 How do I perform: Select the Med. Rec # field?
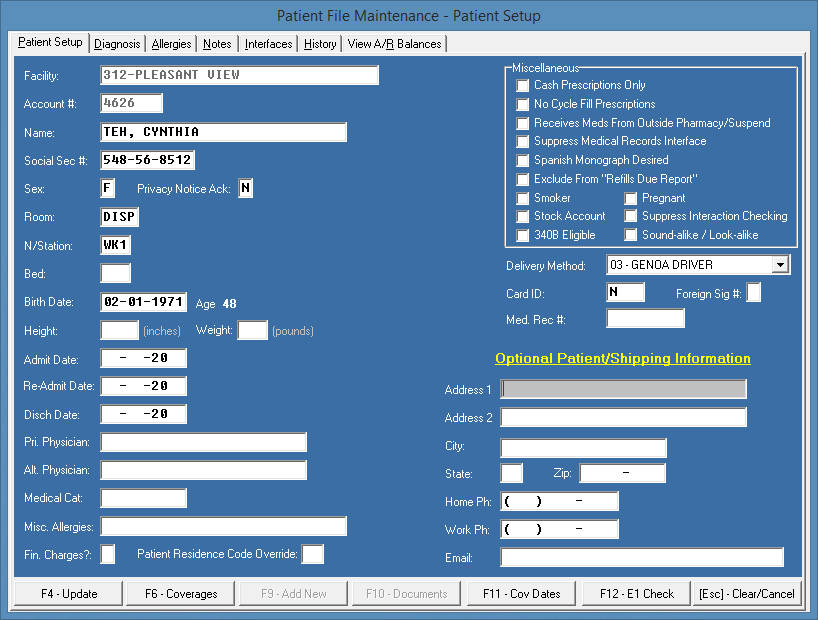tap(645, 319)
